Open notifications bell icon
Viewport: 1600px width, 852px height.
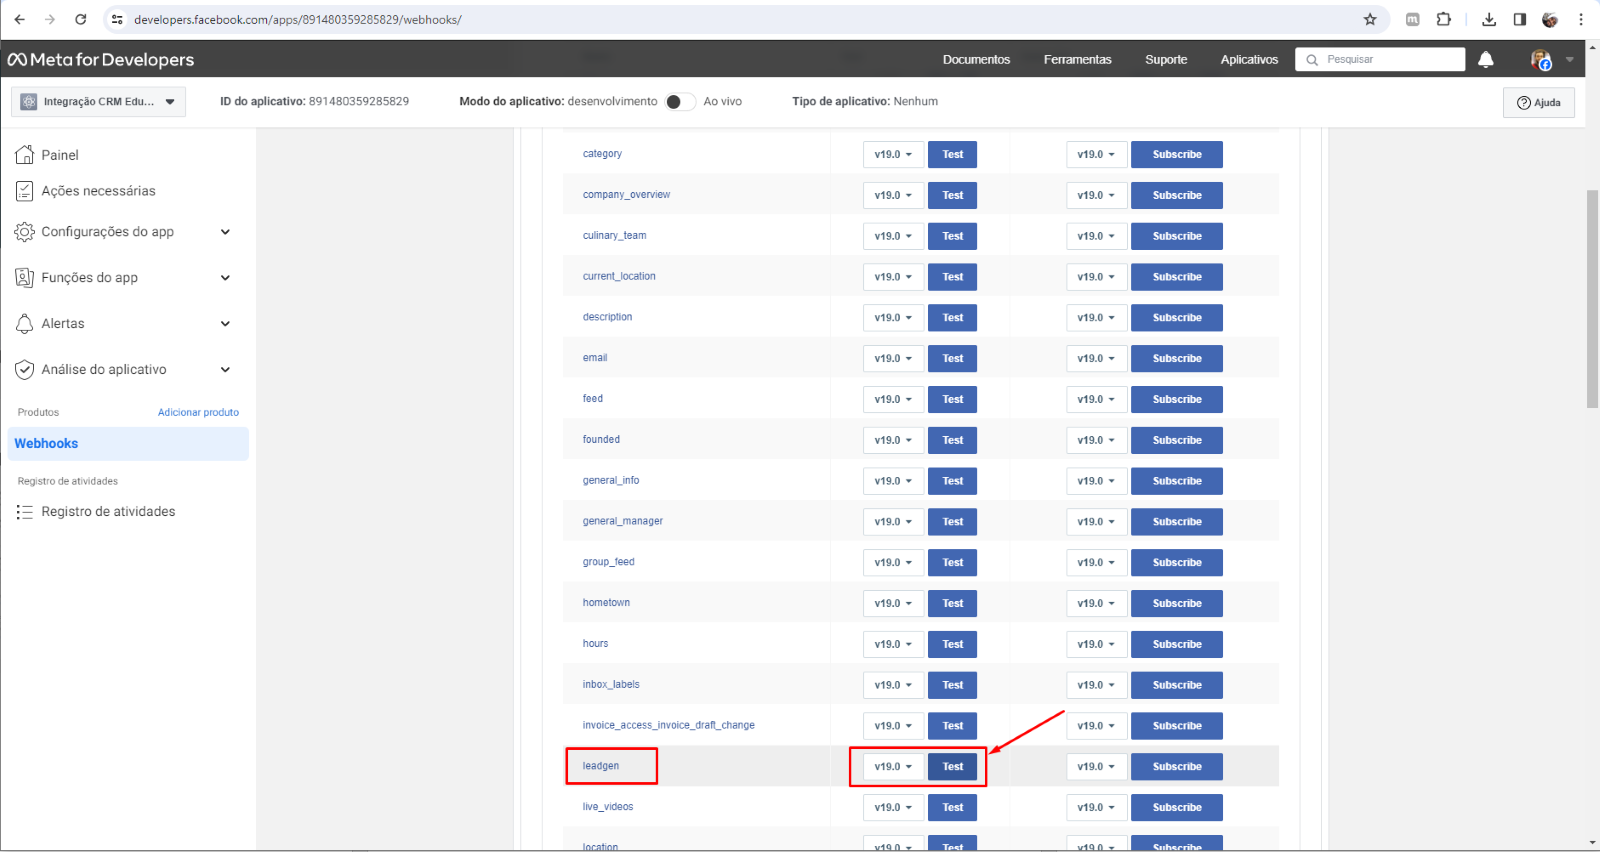(1486, 60)
